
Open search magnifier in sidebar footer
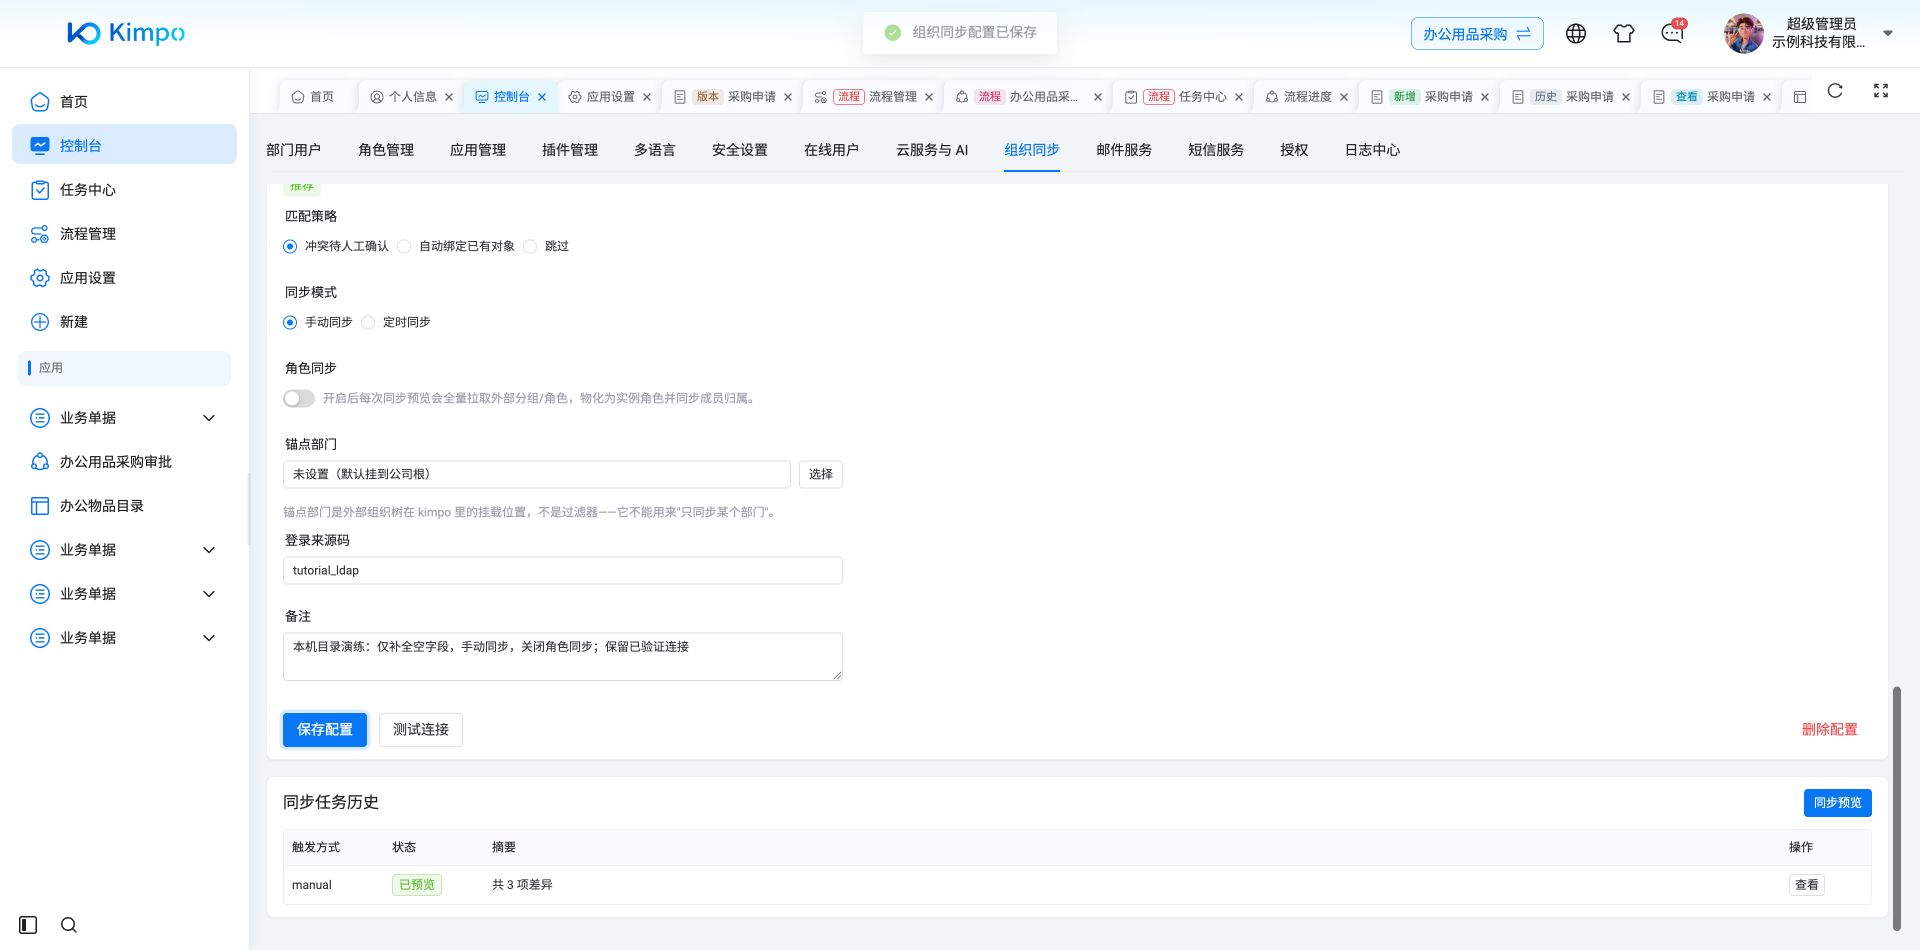(x=69, y=925)
